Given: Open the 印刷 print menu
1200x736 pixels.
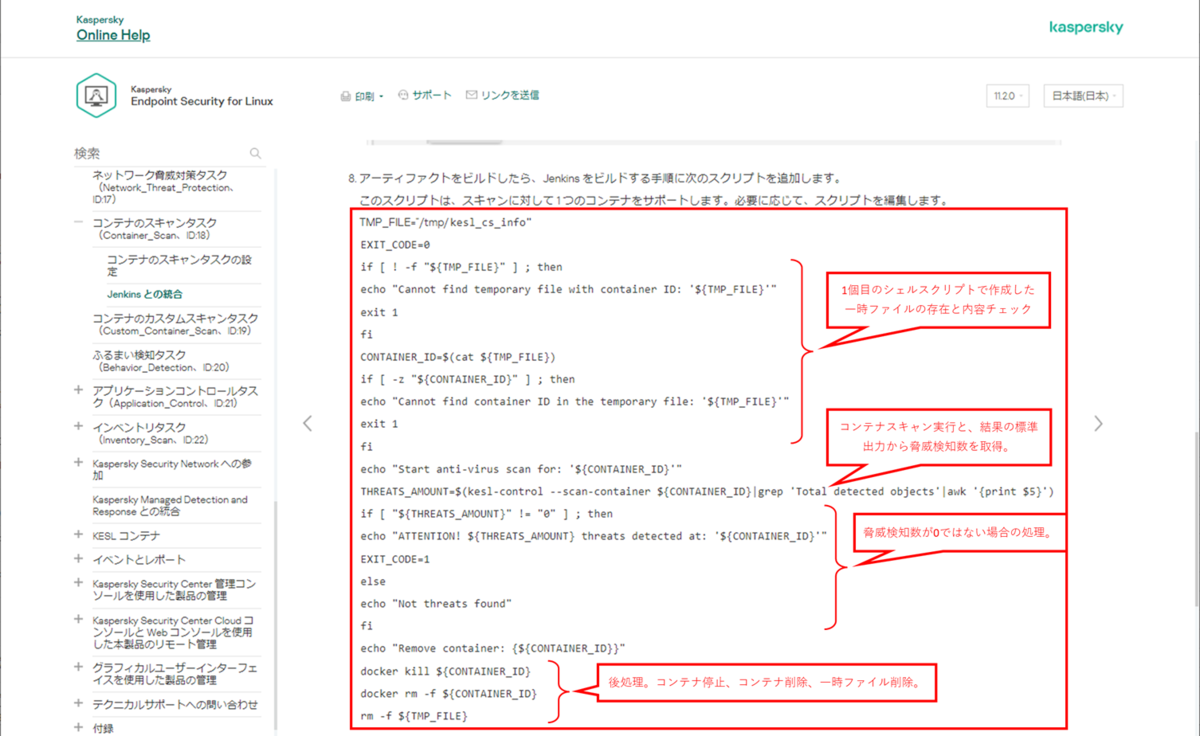Looking at the screenshot, I should pyautogui.click(x=370, y=96).
